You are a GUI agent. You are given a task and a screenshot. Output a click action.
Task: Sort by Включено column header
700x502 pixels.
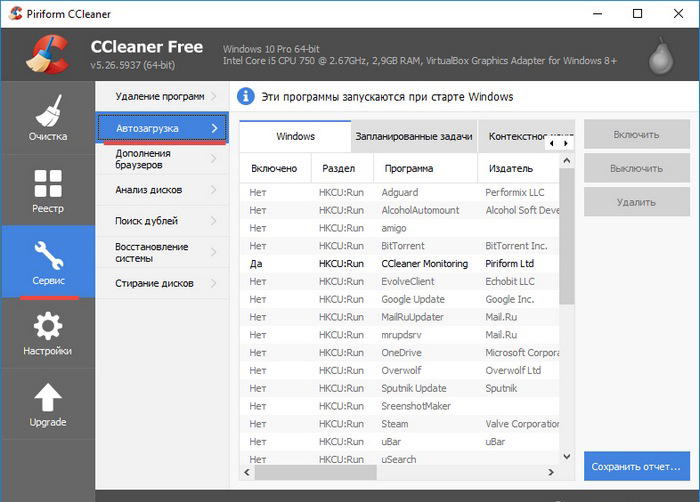[x=275, y=168]
